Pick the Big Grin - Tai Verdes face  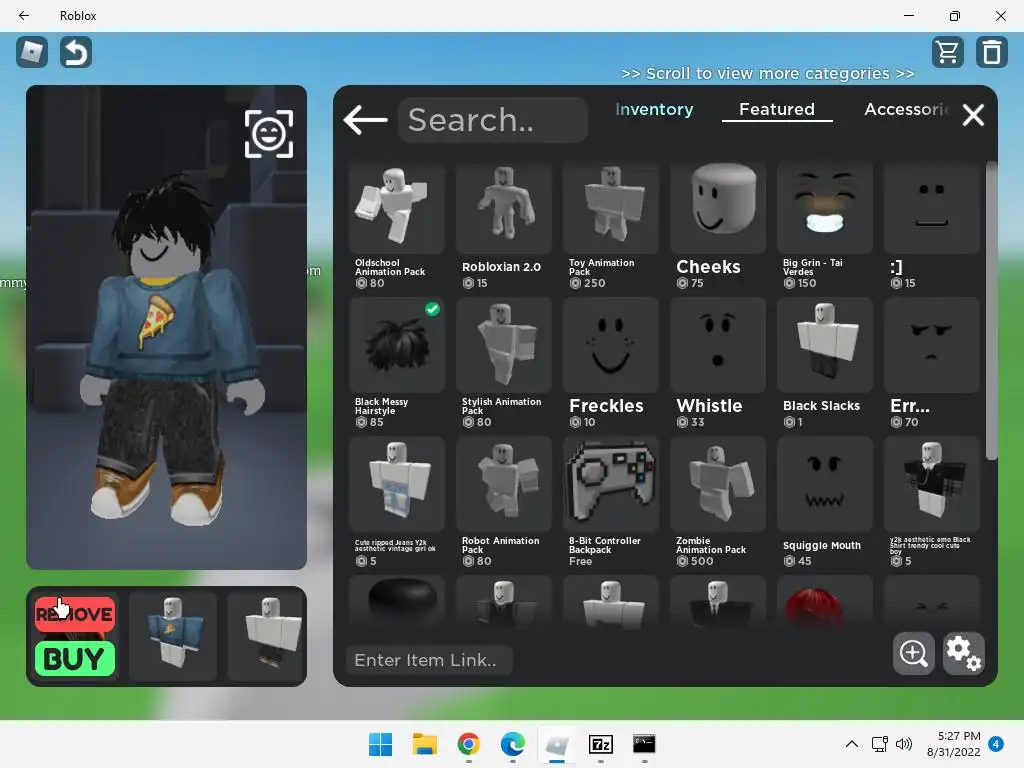tap(825, 226)
